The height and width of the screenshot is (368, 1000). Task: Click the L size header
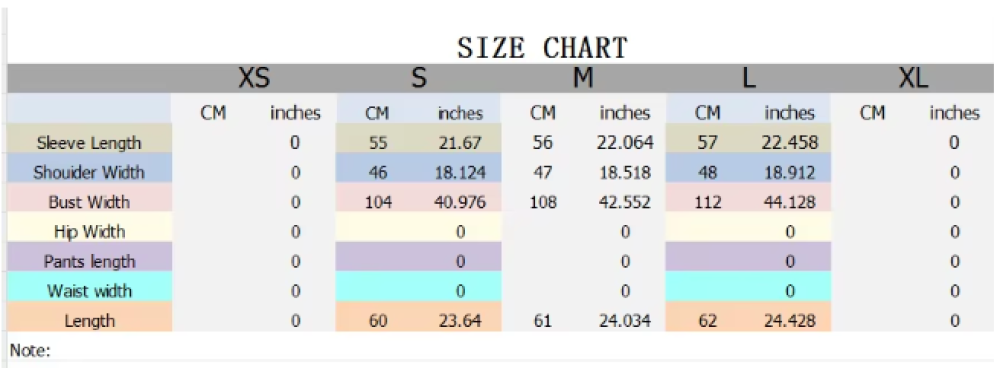[748, 78]
